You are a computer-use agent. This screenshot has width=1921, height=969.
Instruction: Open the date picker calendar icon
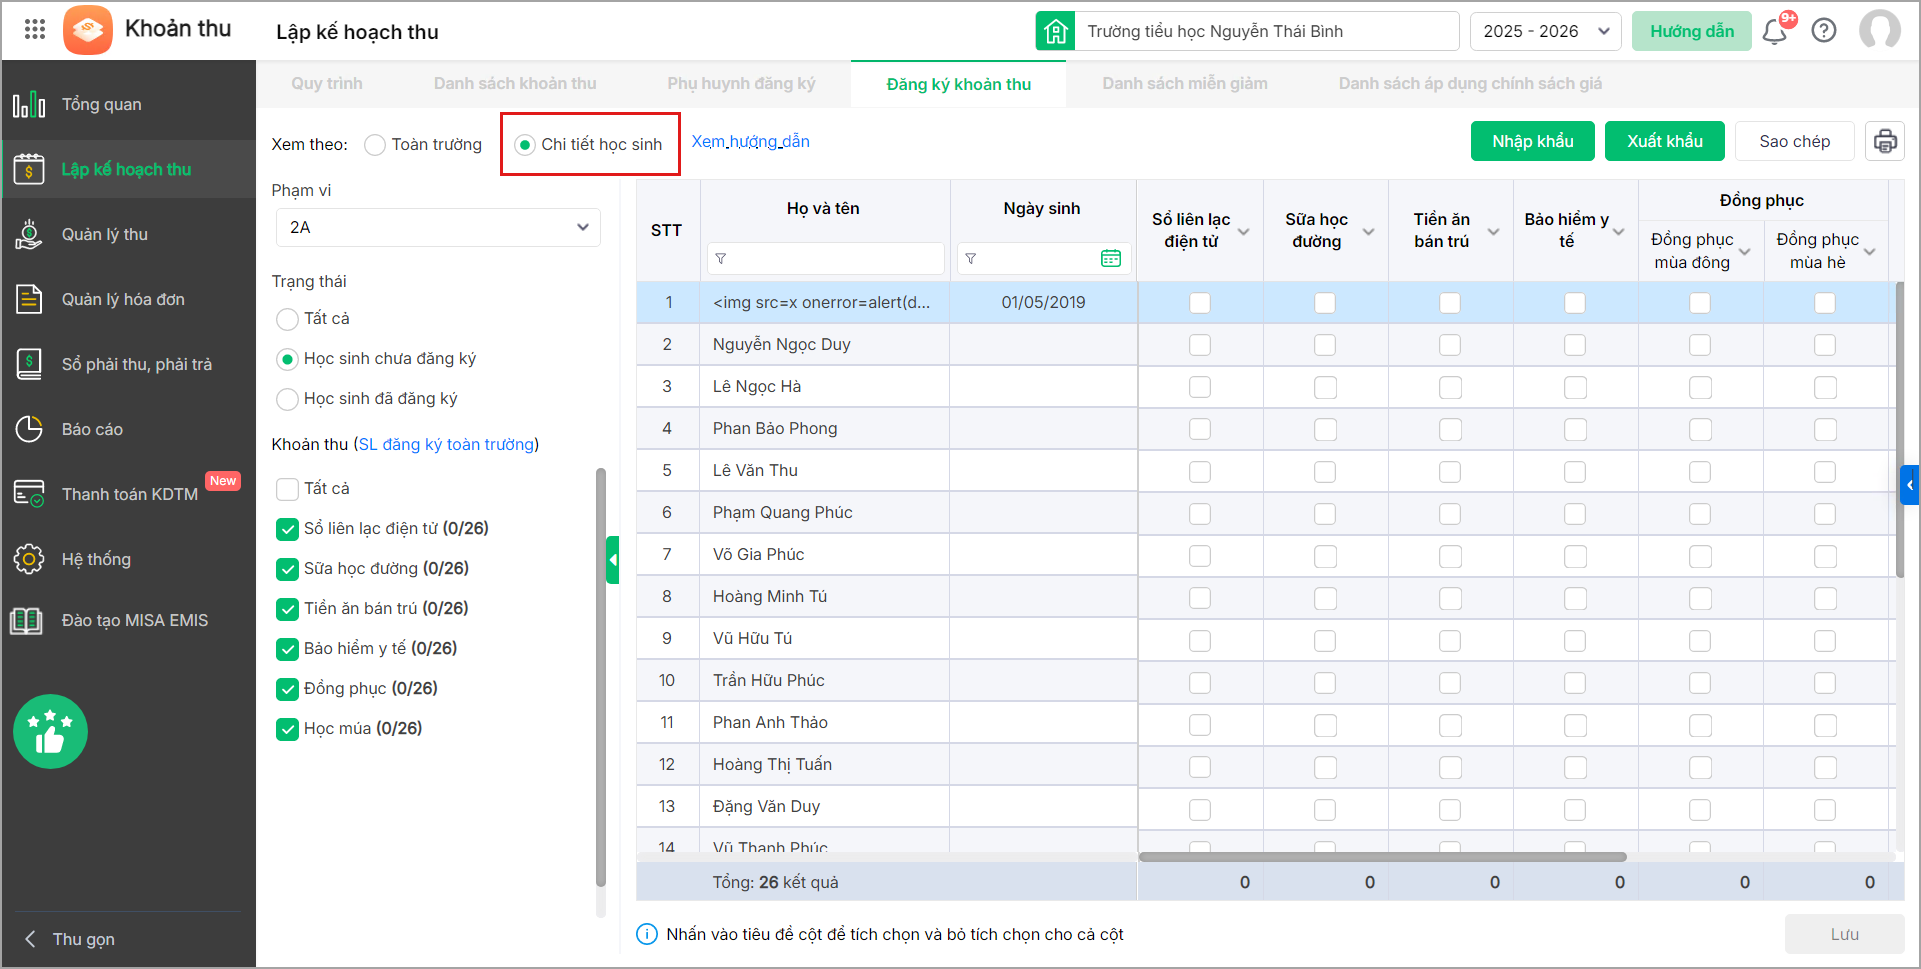(x=1111, y=259)
